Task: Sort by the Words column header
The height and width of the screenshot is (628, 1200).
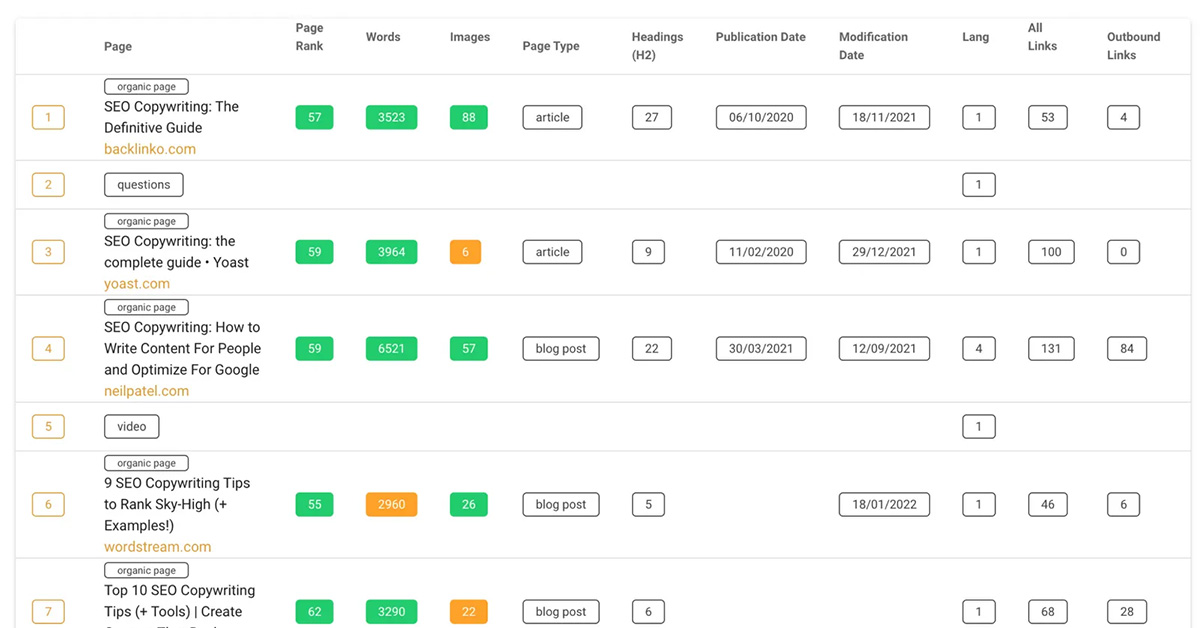Action: 383,37
